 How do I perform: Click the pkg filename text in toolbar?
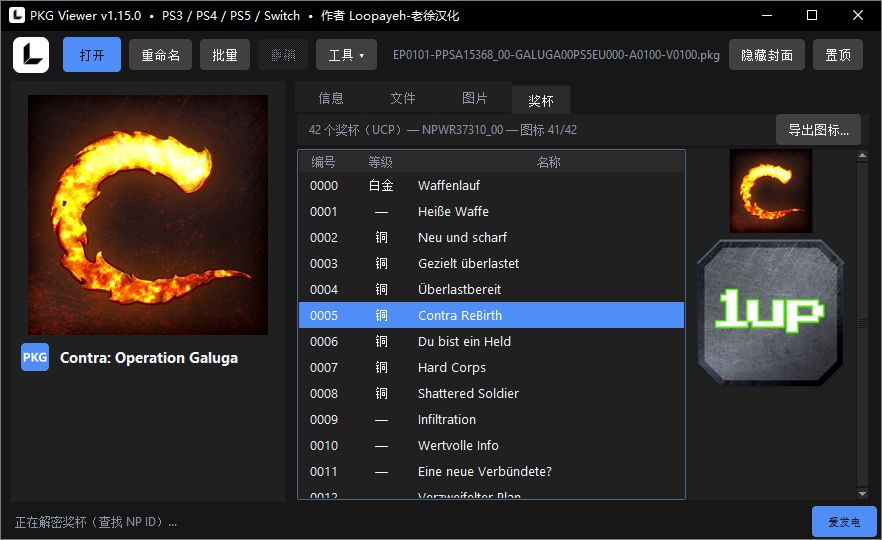click(556, 55)
